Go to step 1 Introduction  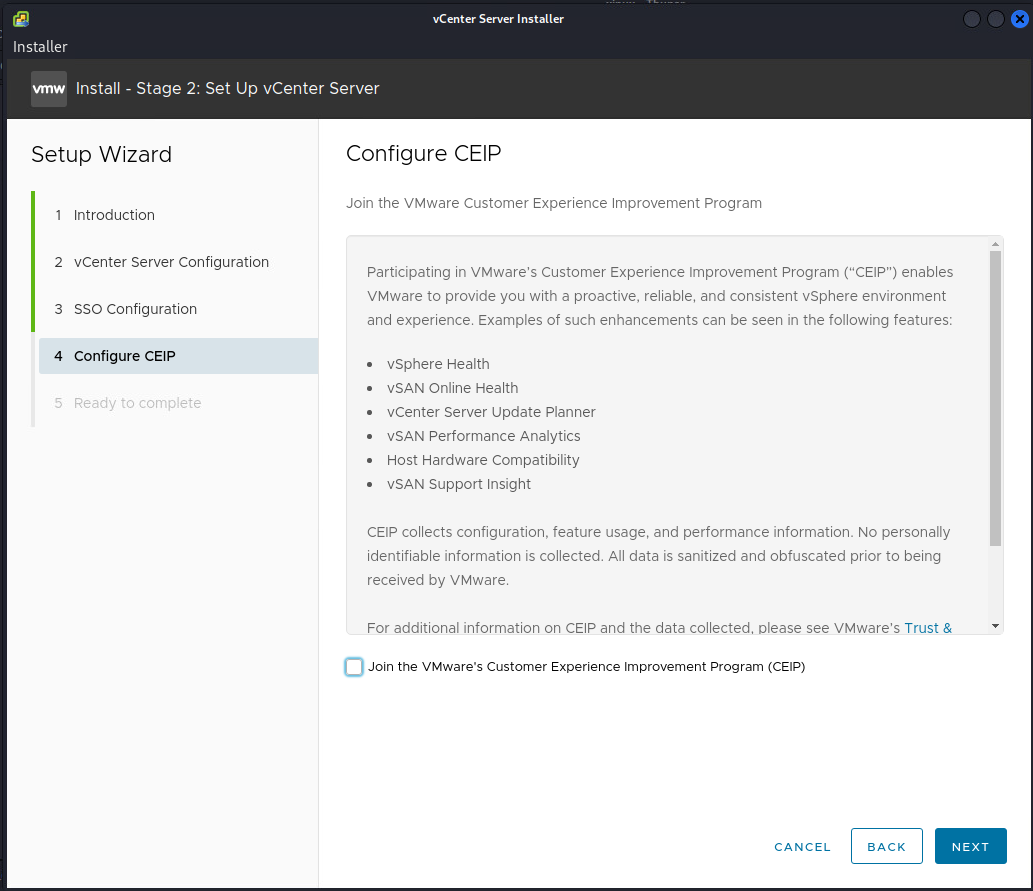click(x=114, y=215)
